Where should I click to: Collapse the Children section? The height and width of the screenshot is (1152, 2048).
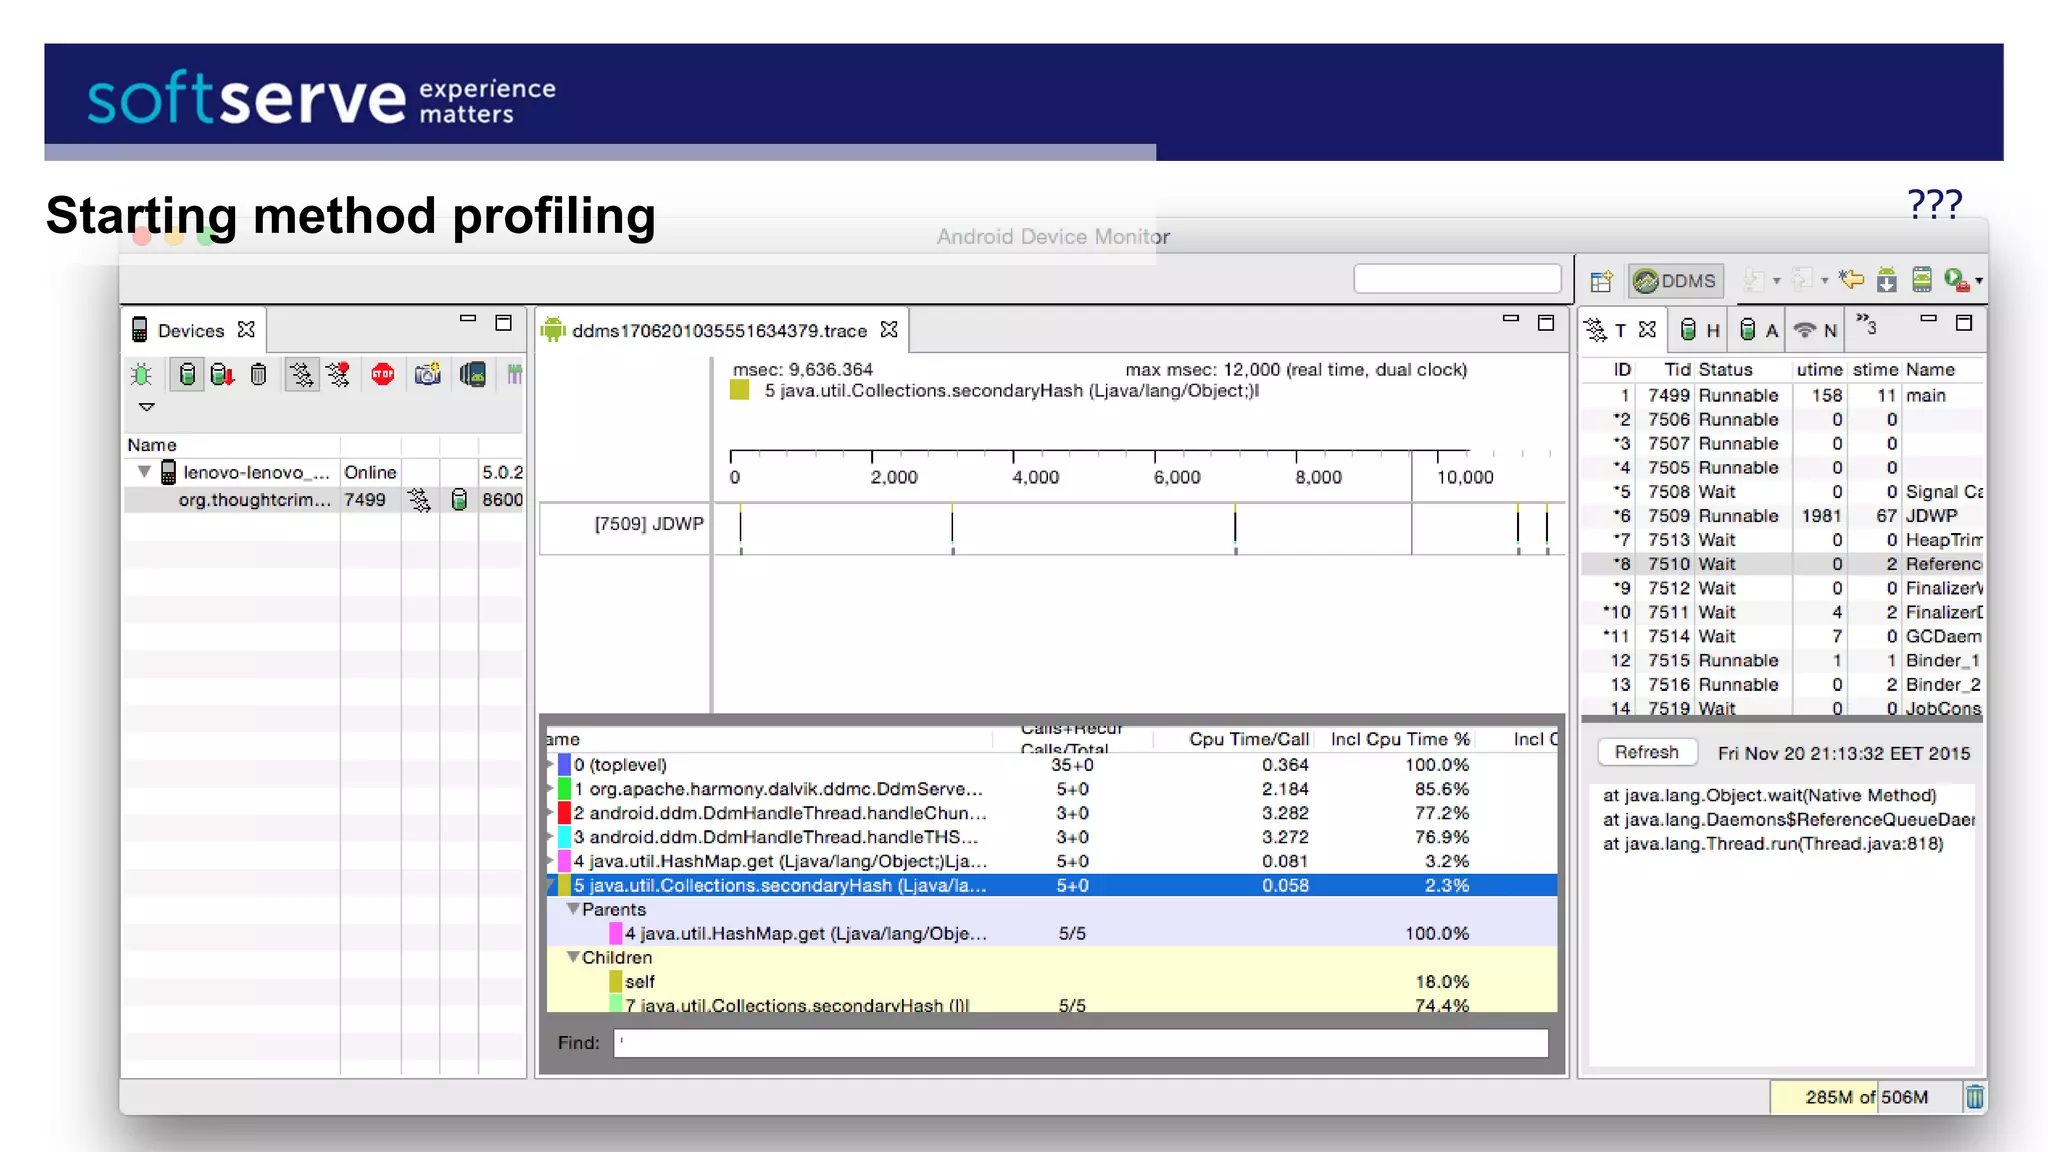point(573,957)
